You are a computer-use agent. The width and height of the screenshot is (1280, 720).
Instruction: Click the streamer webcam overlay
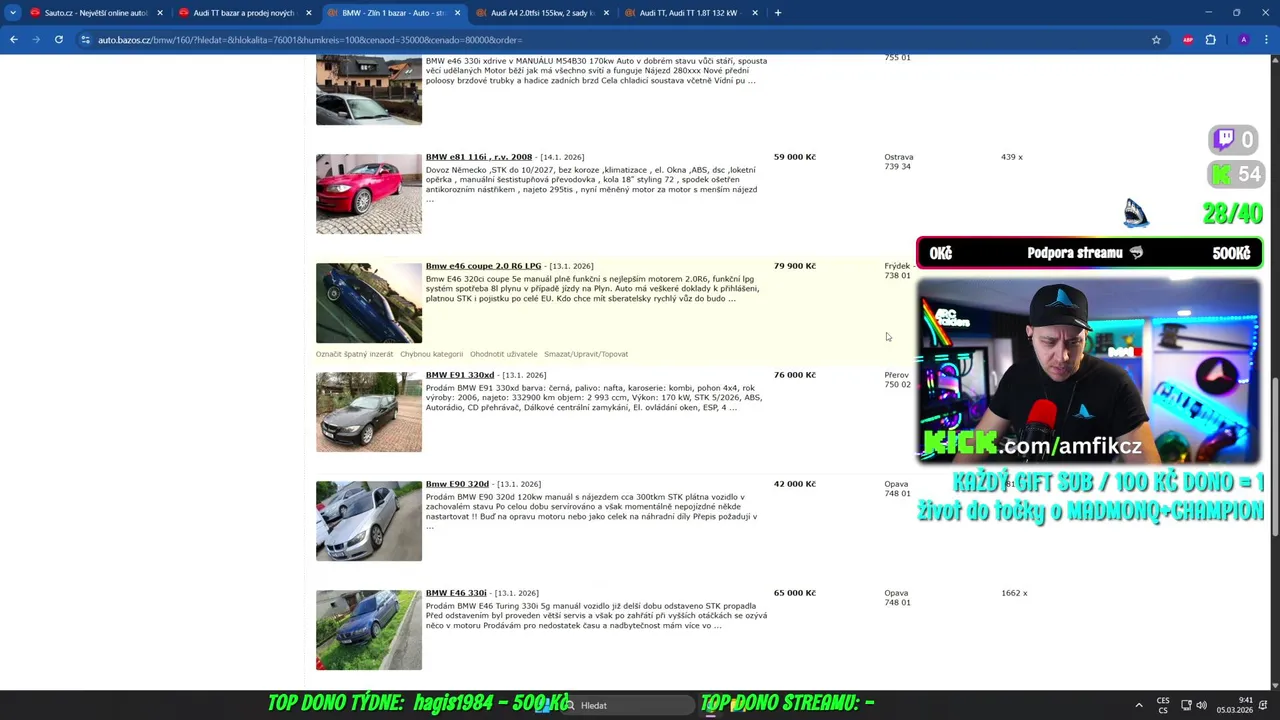[x=1089, y=370]
